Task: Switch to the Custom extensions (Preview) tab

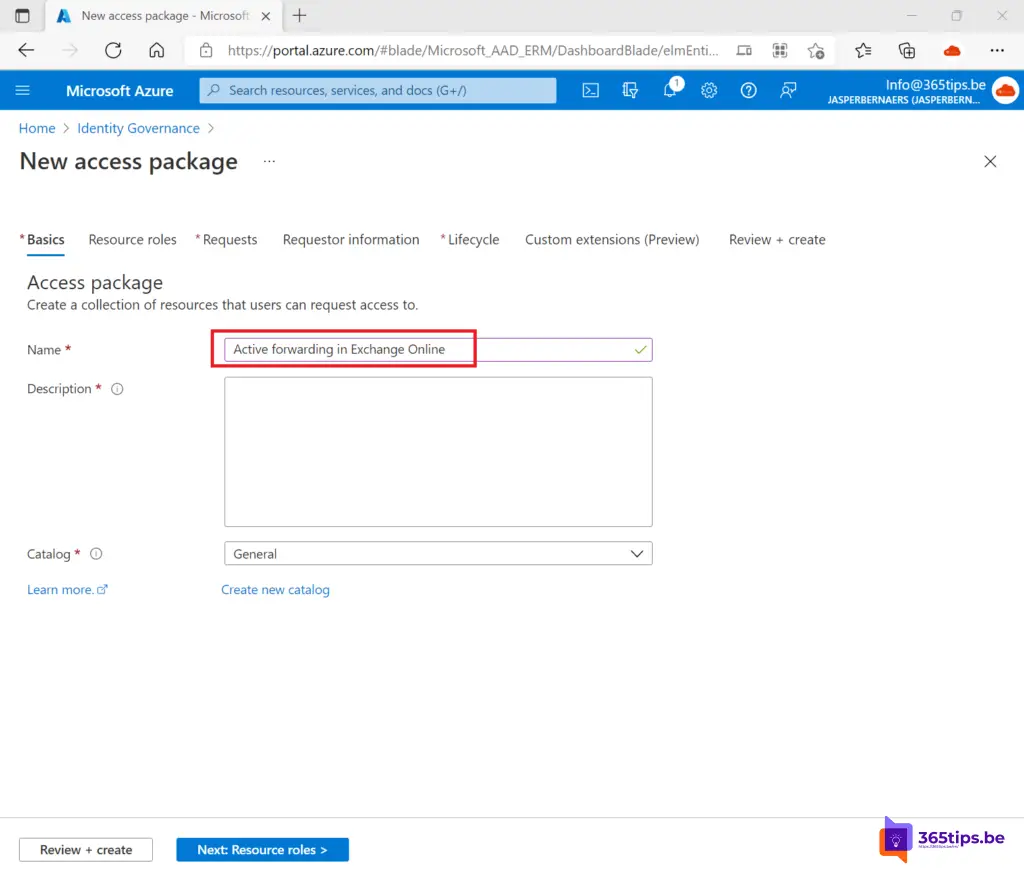Action: [612, 240]
